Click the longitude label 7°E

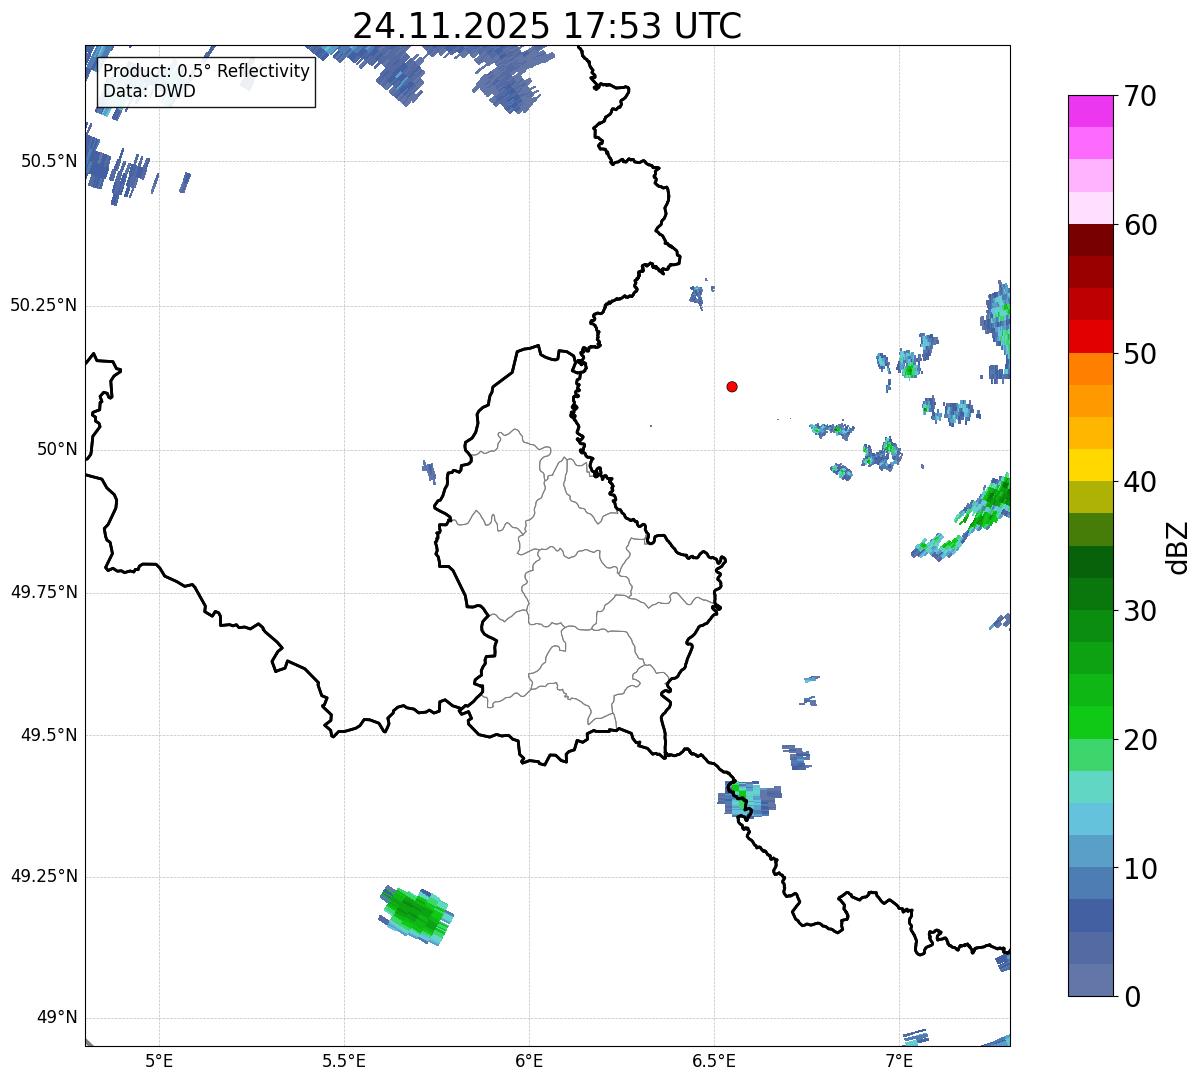(x=899, y=1062)
